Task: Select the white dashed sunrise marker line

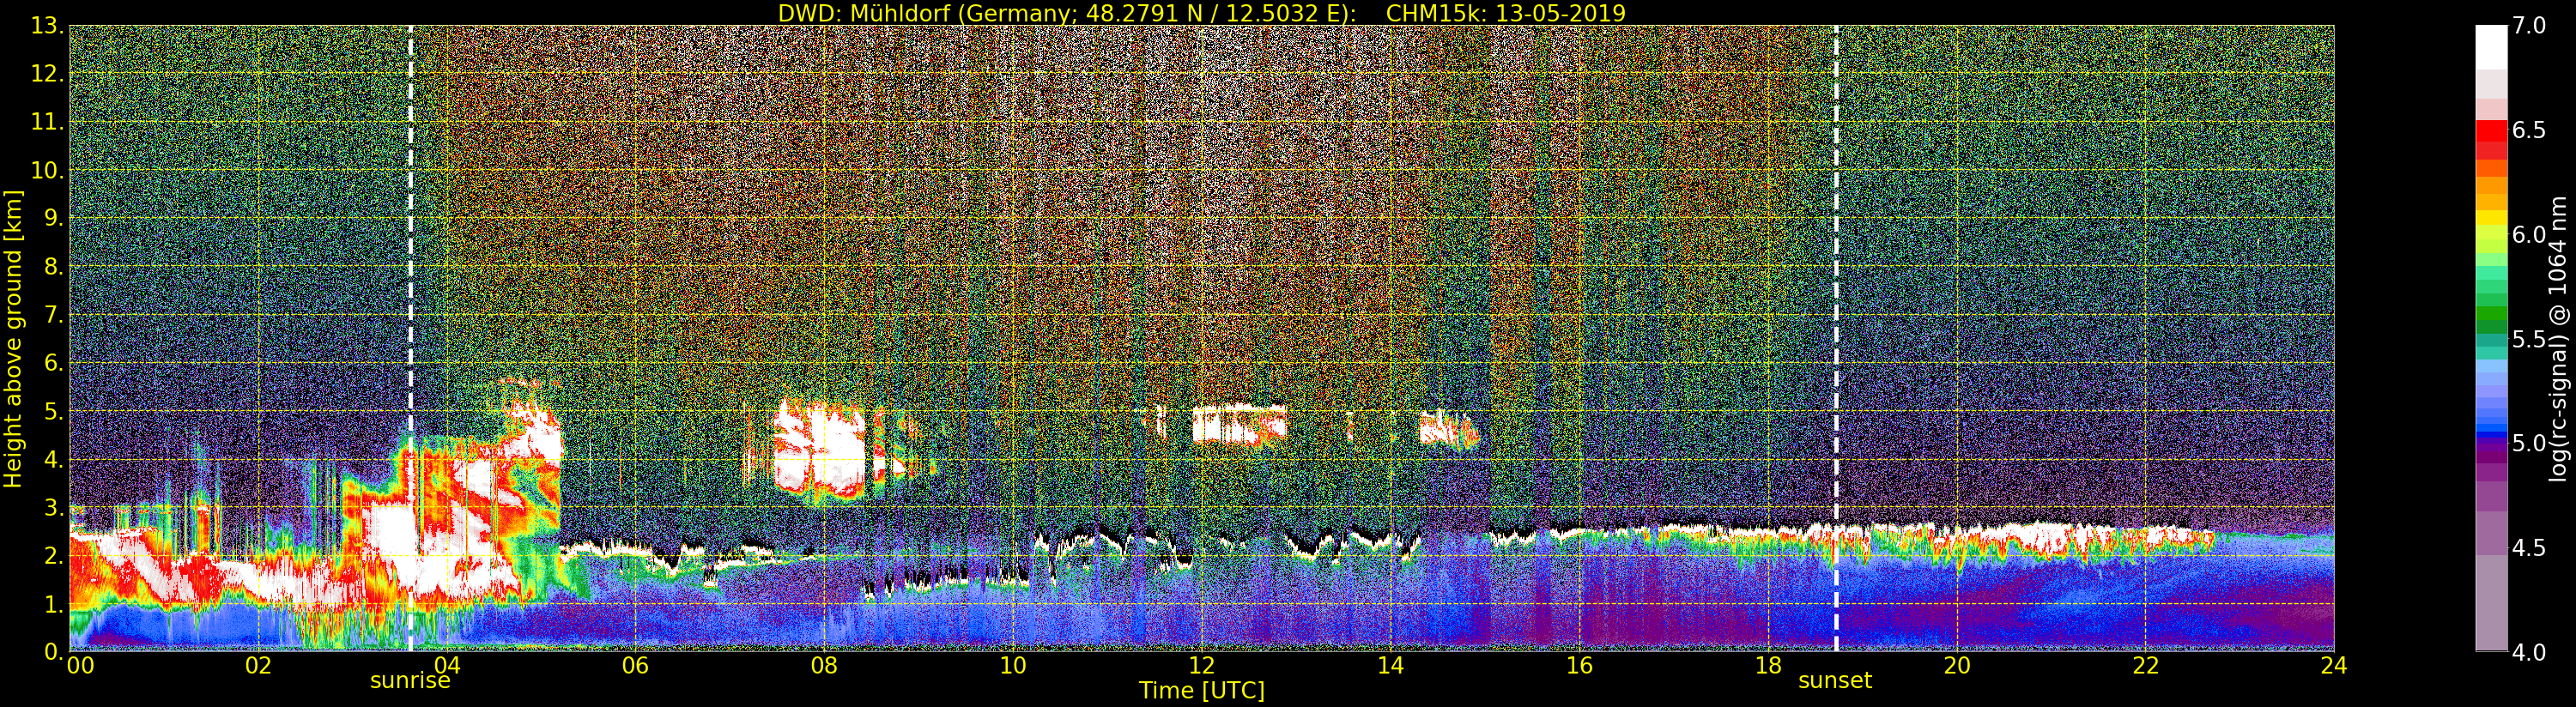Action: [410, 338]
